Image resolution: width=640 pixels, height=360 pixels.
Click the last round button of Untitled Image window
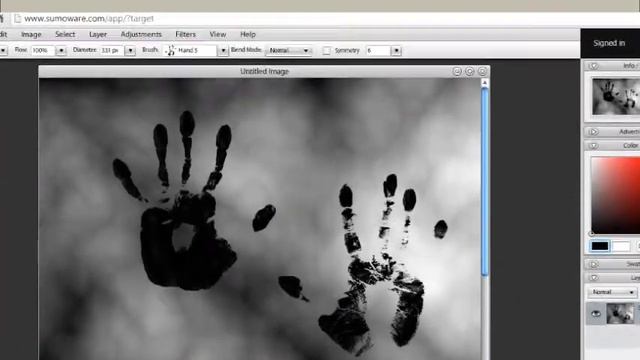click(x=482, y=71)
